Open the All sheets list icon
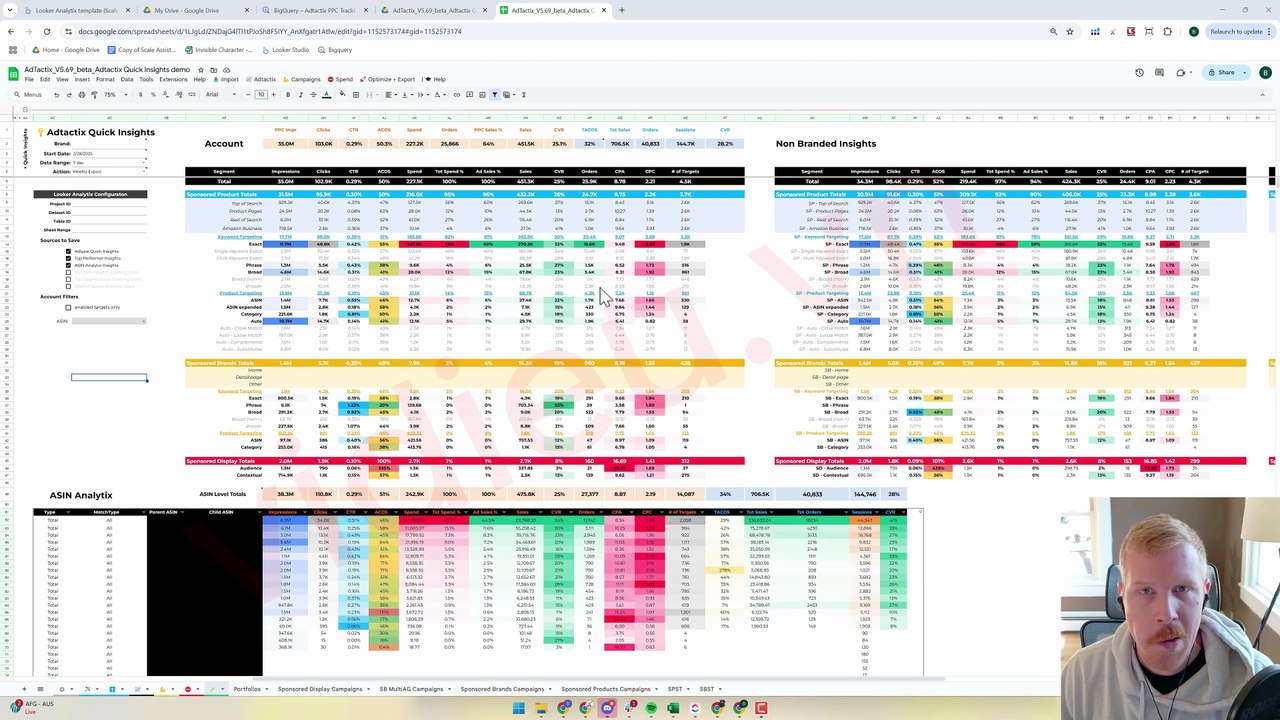Screen dimensions: 1280x720 [x=41, y=689]
